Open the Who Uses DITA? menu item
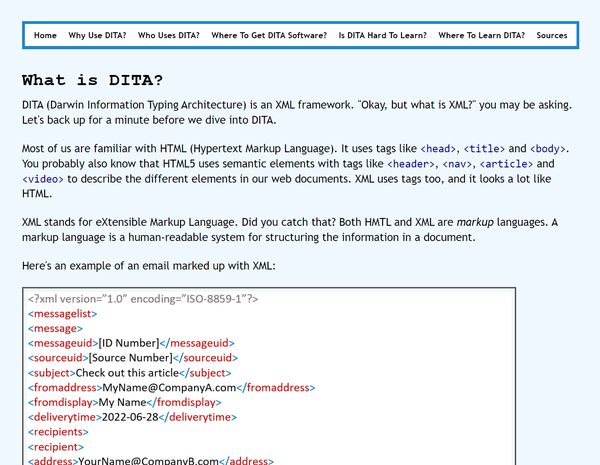 click(x=168, y=35)
